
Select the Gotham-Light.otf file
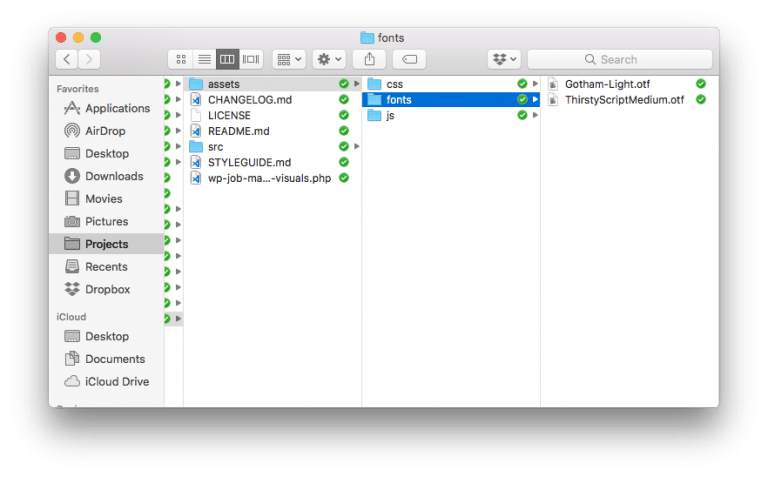[606, 84]
